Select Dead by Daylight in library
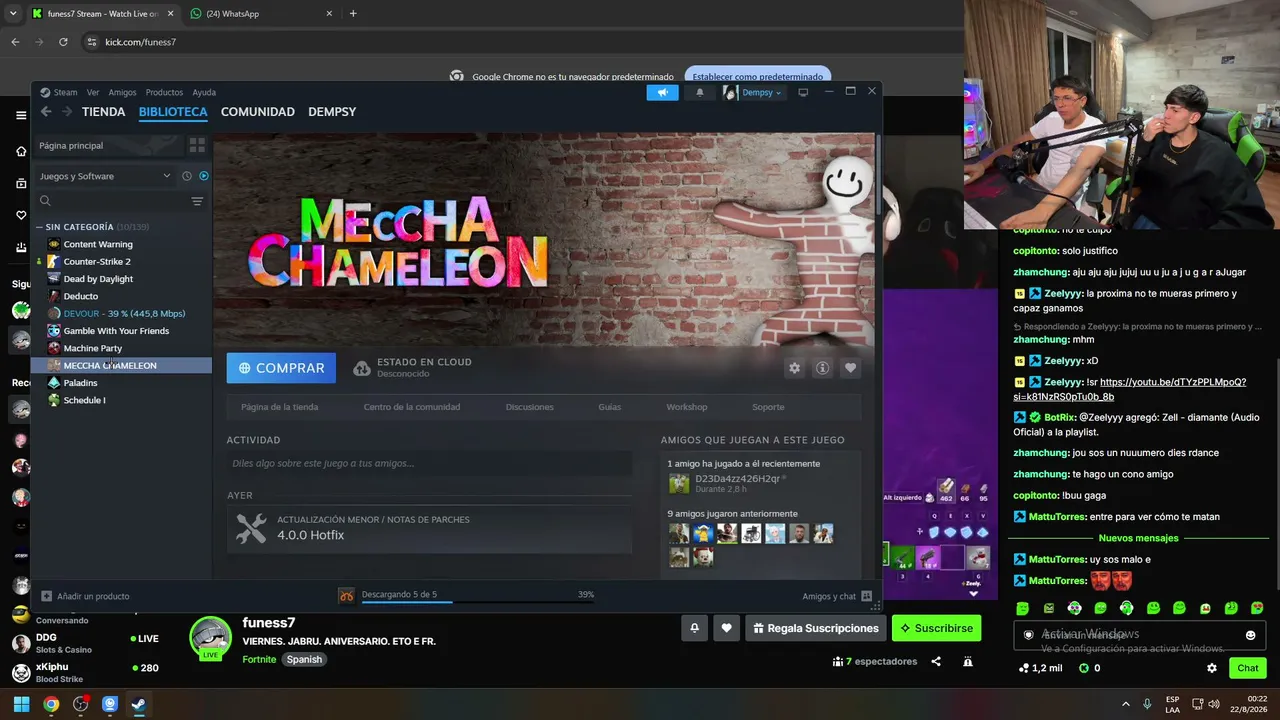 tap(98, 279)
